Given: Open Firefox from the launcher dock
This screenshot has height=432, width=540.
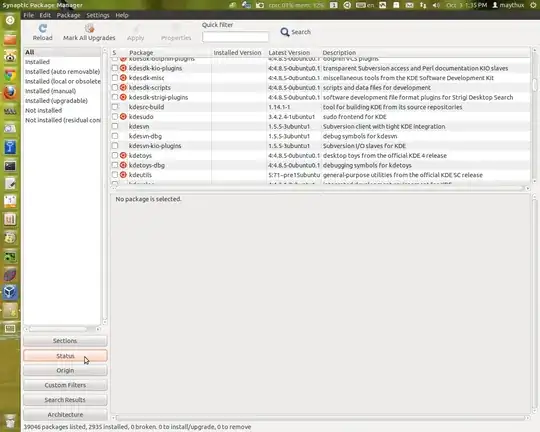Looking at the screenshot, I should 10,93.
